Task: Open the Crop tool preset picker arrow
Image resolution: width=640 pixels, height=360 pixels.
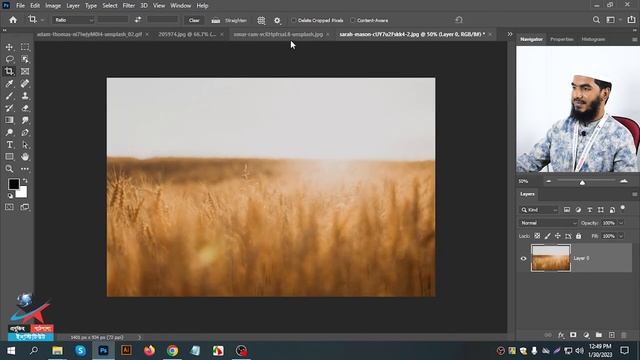Action: (x=42, y=20)
